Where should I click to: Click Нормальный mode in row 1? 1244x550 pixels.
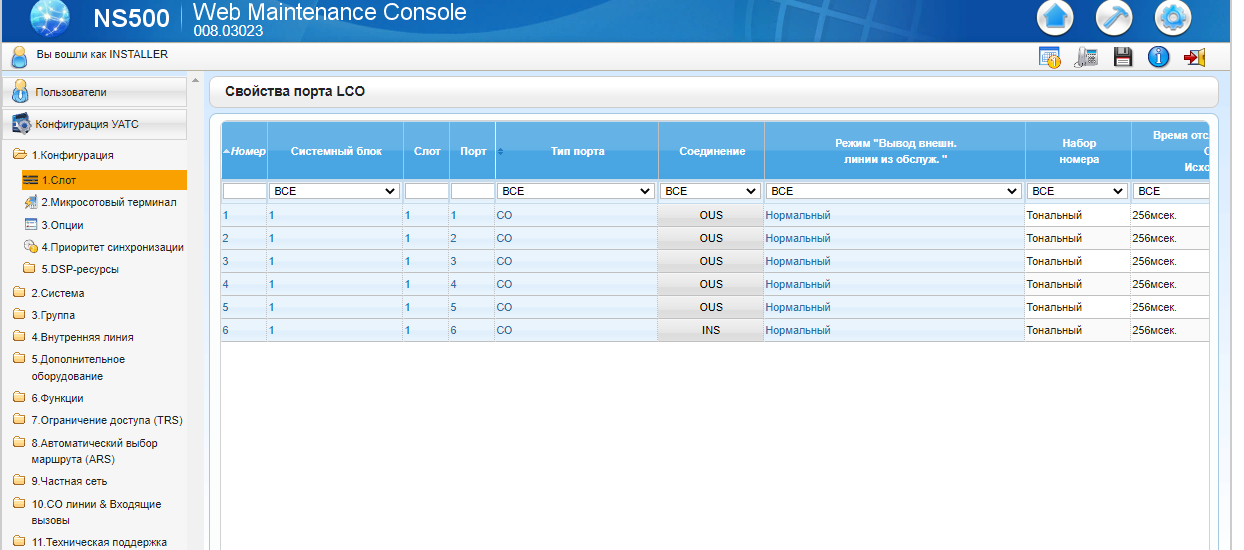pos(798,215)
